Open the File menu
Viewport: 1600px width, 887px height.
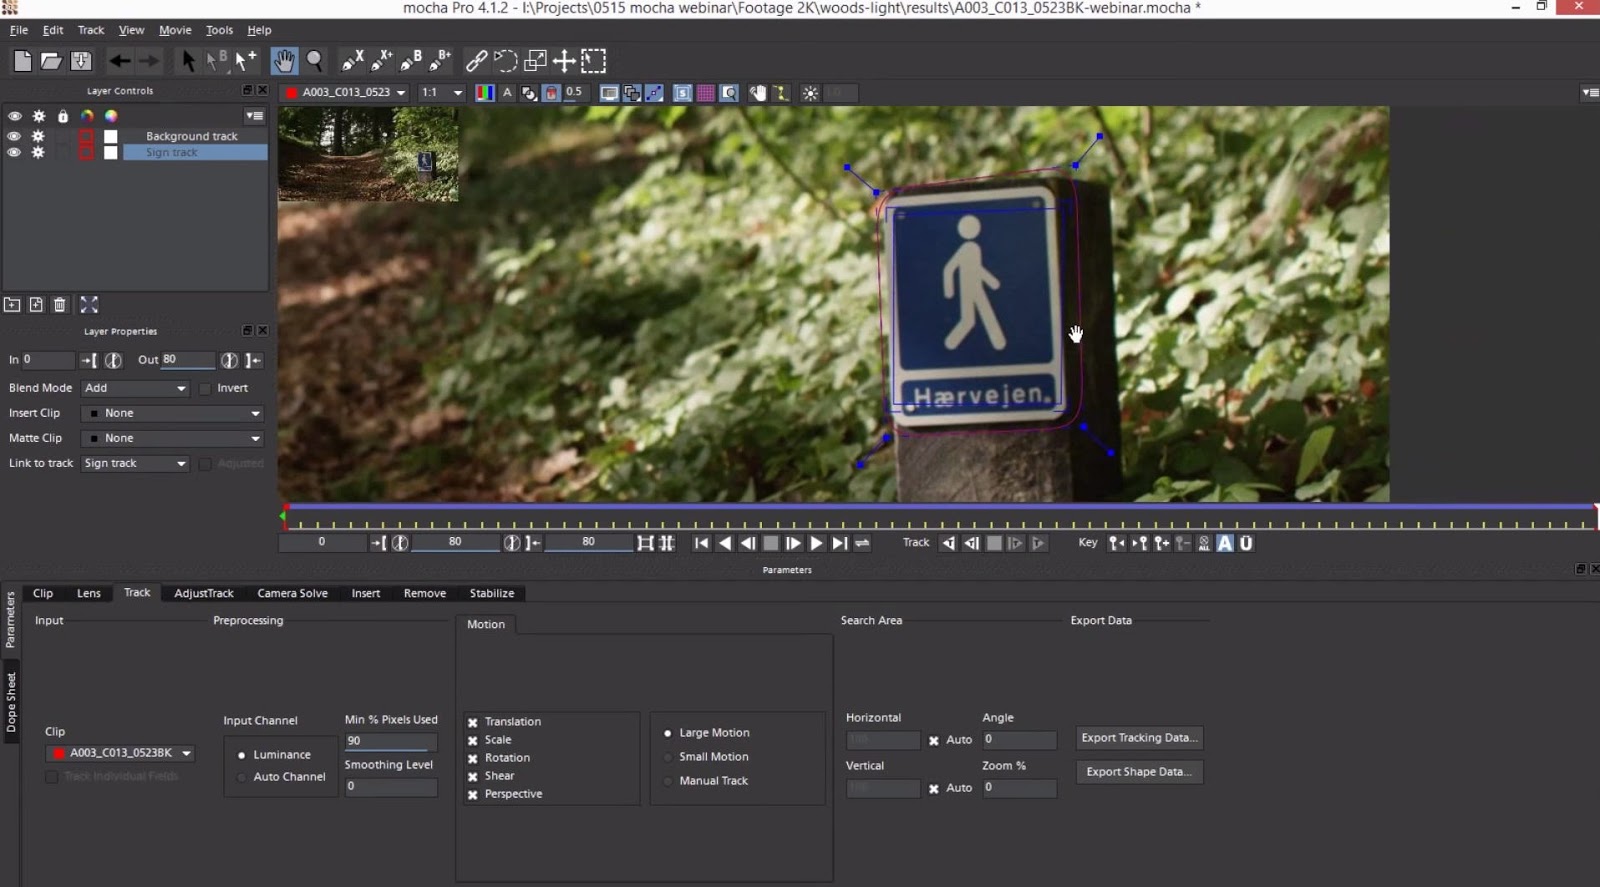click(x=19, y=30)
